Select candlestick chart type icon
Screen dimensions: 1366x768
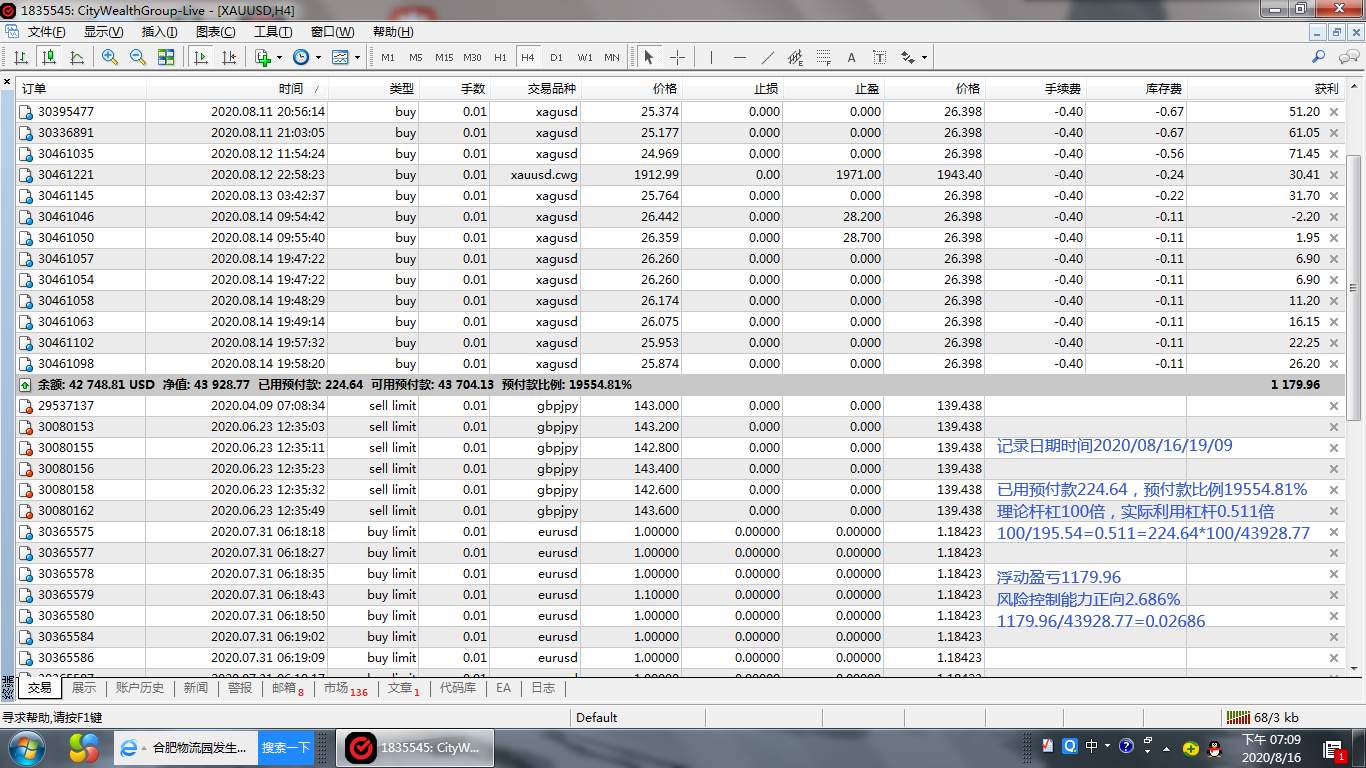(49, 57)
